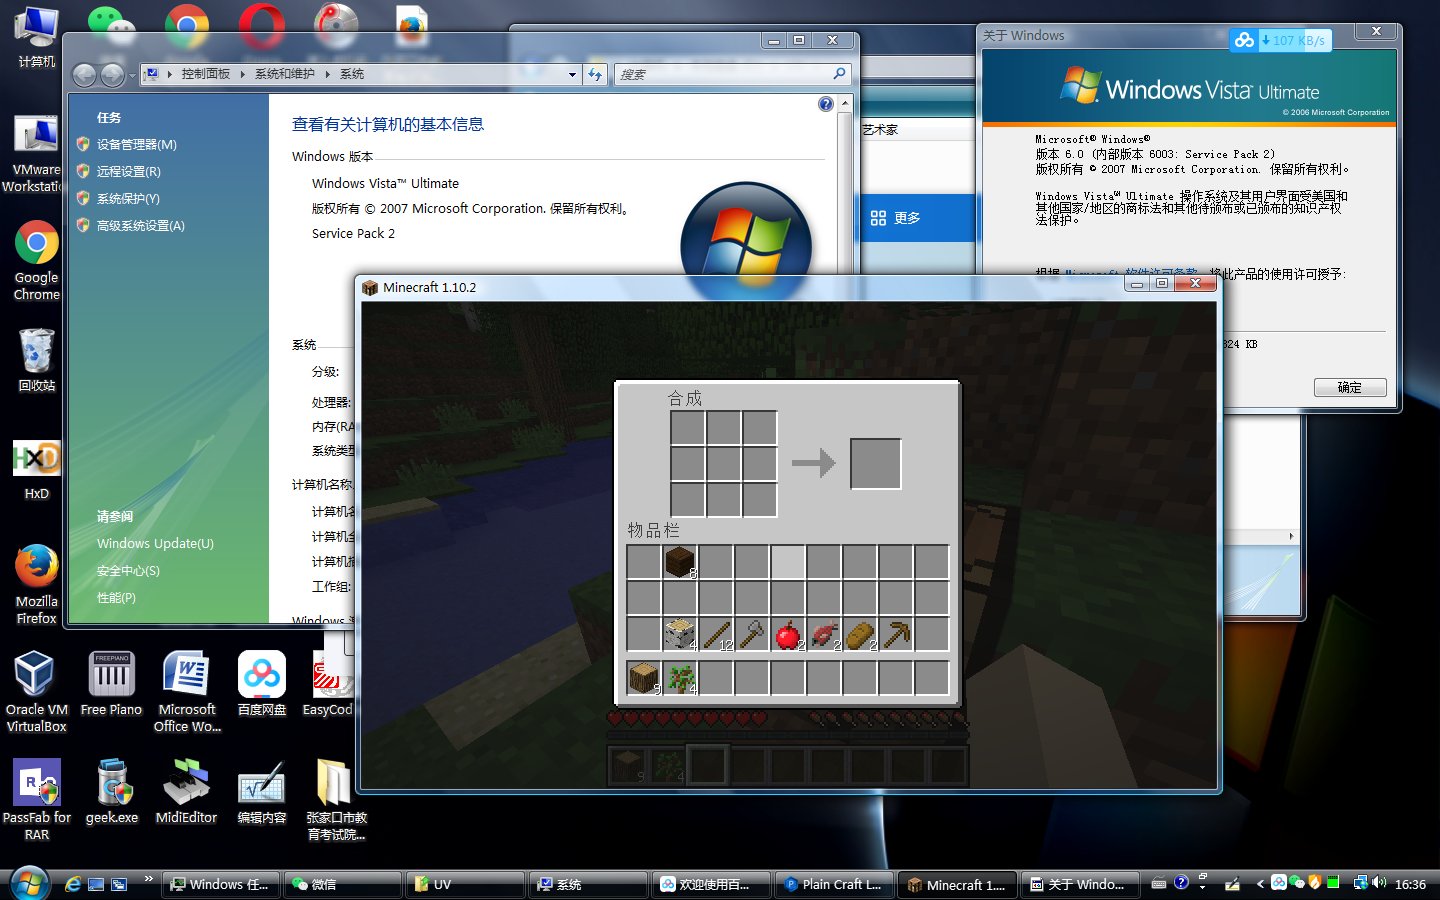Click the refresh button in address bar

coord(596,74)
